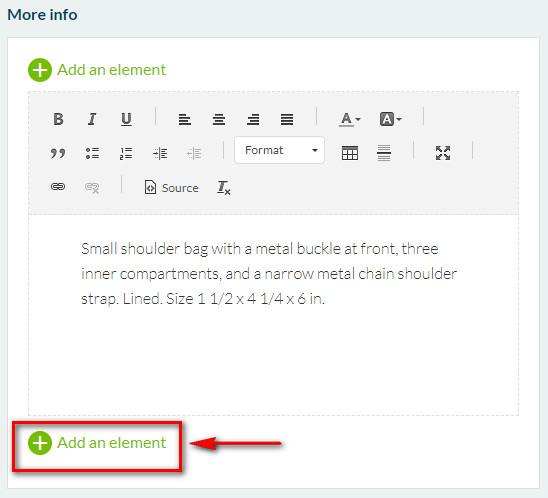Toggle Italic formatting
This screenshot has height=498, width=548.
click(92, 119)
